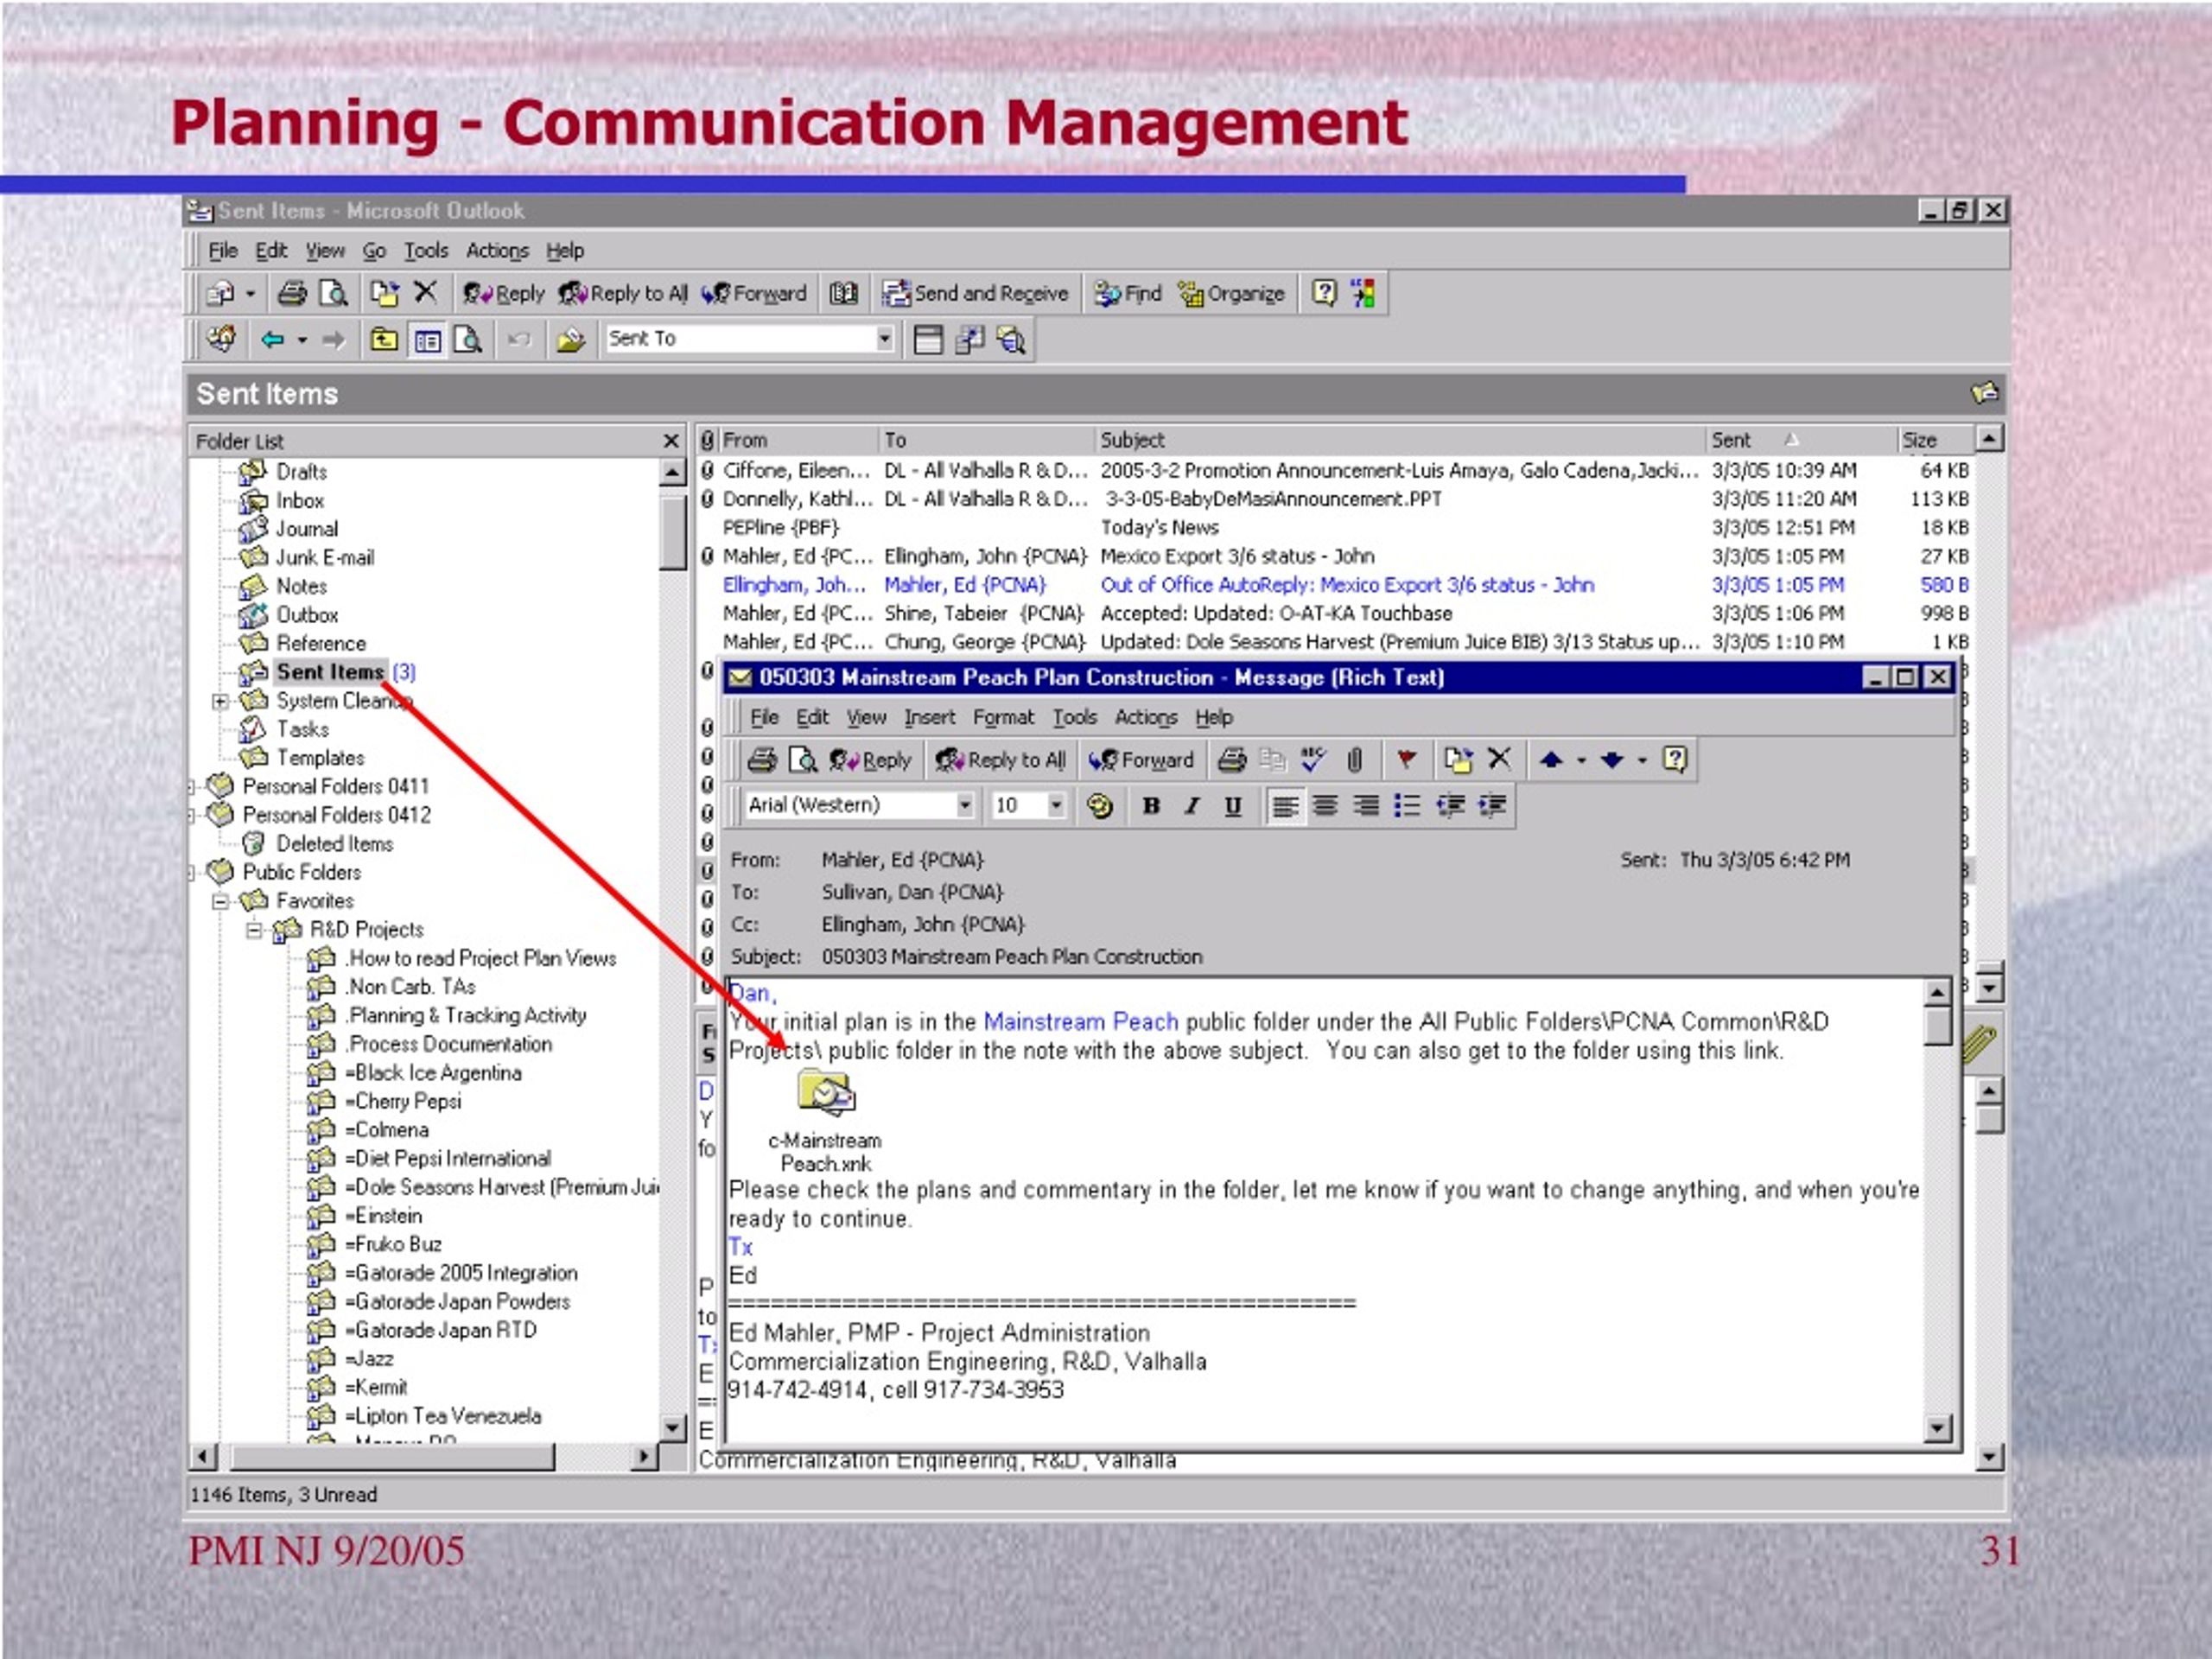
Task: Click message body scrollbar down arrow
Action: point(1937,1428)
